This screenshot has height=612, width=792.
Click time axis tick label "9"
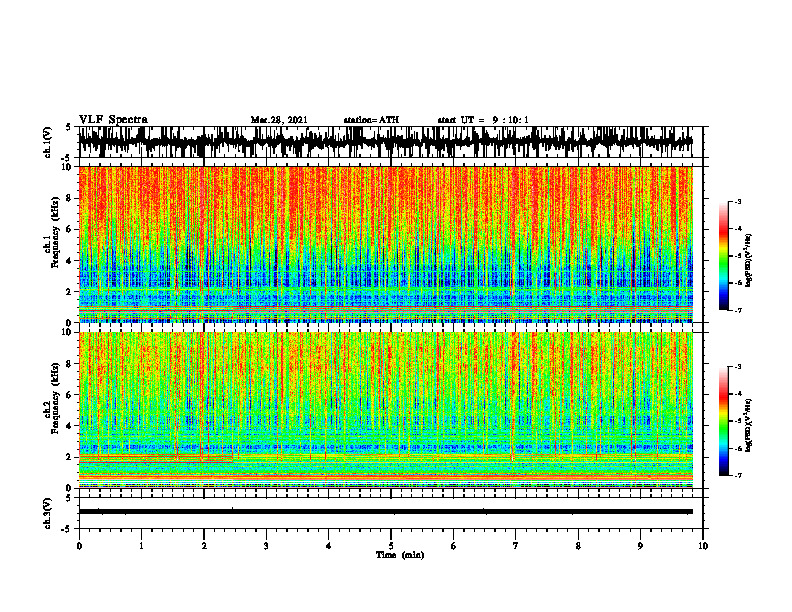640,546
